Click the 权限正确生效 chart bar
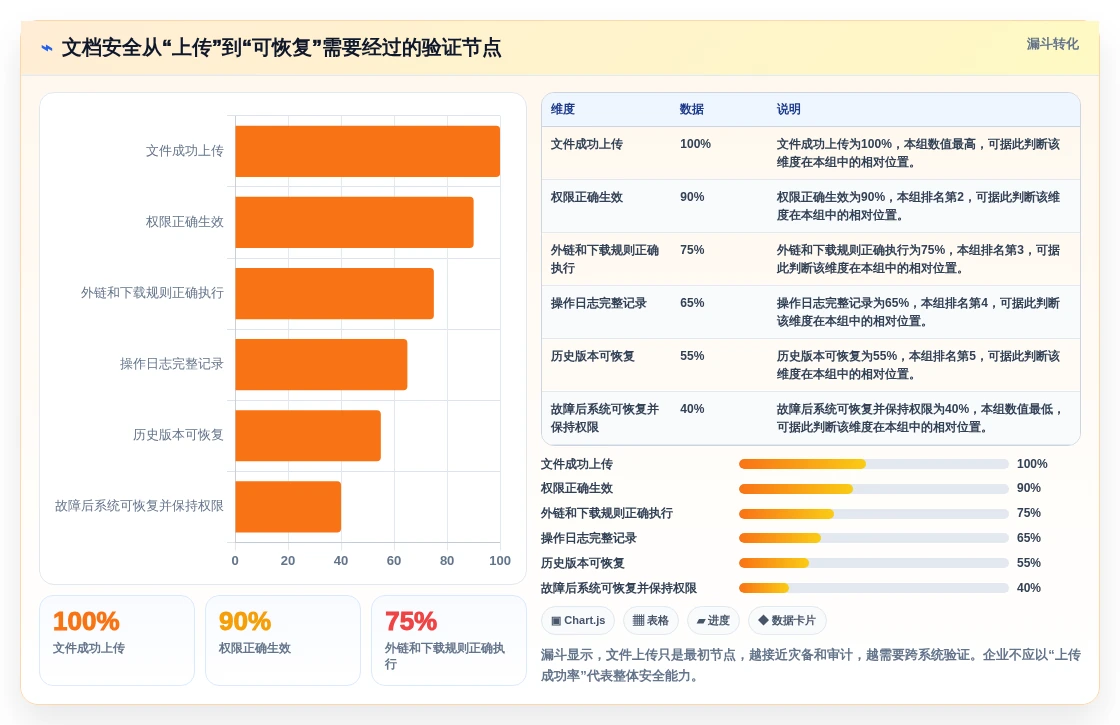 point(354,222)
